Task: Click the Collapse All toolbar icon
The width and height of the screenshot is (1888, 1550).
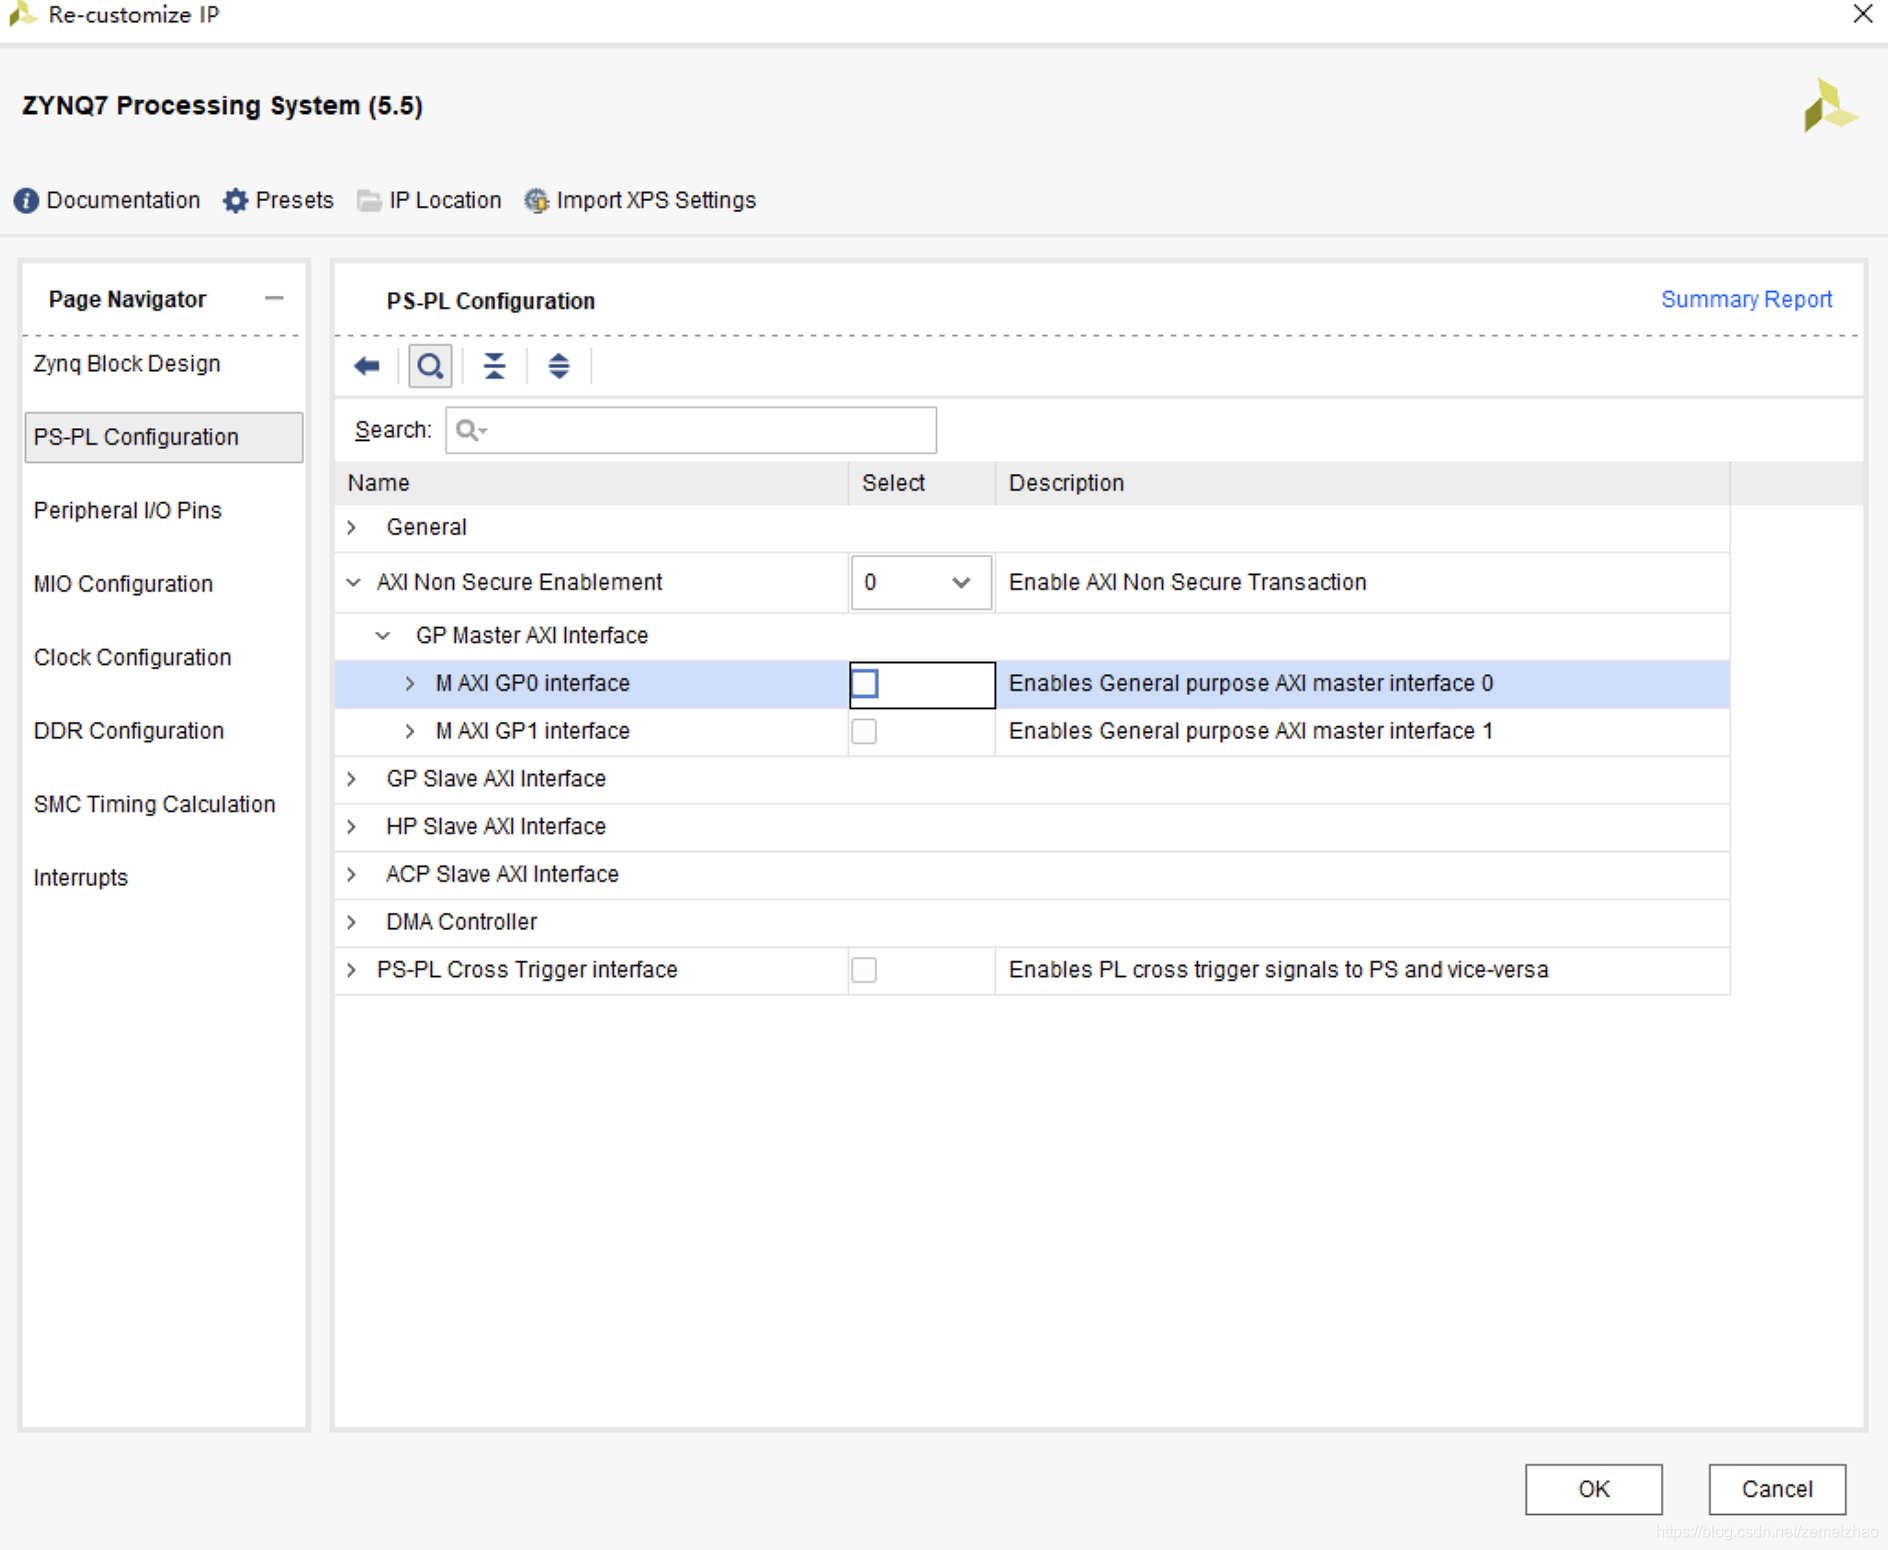Action: pyautogui.click(x=494, y=366)
